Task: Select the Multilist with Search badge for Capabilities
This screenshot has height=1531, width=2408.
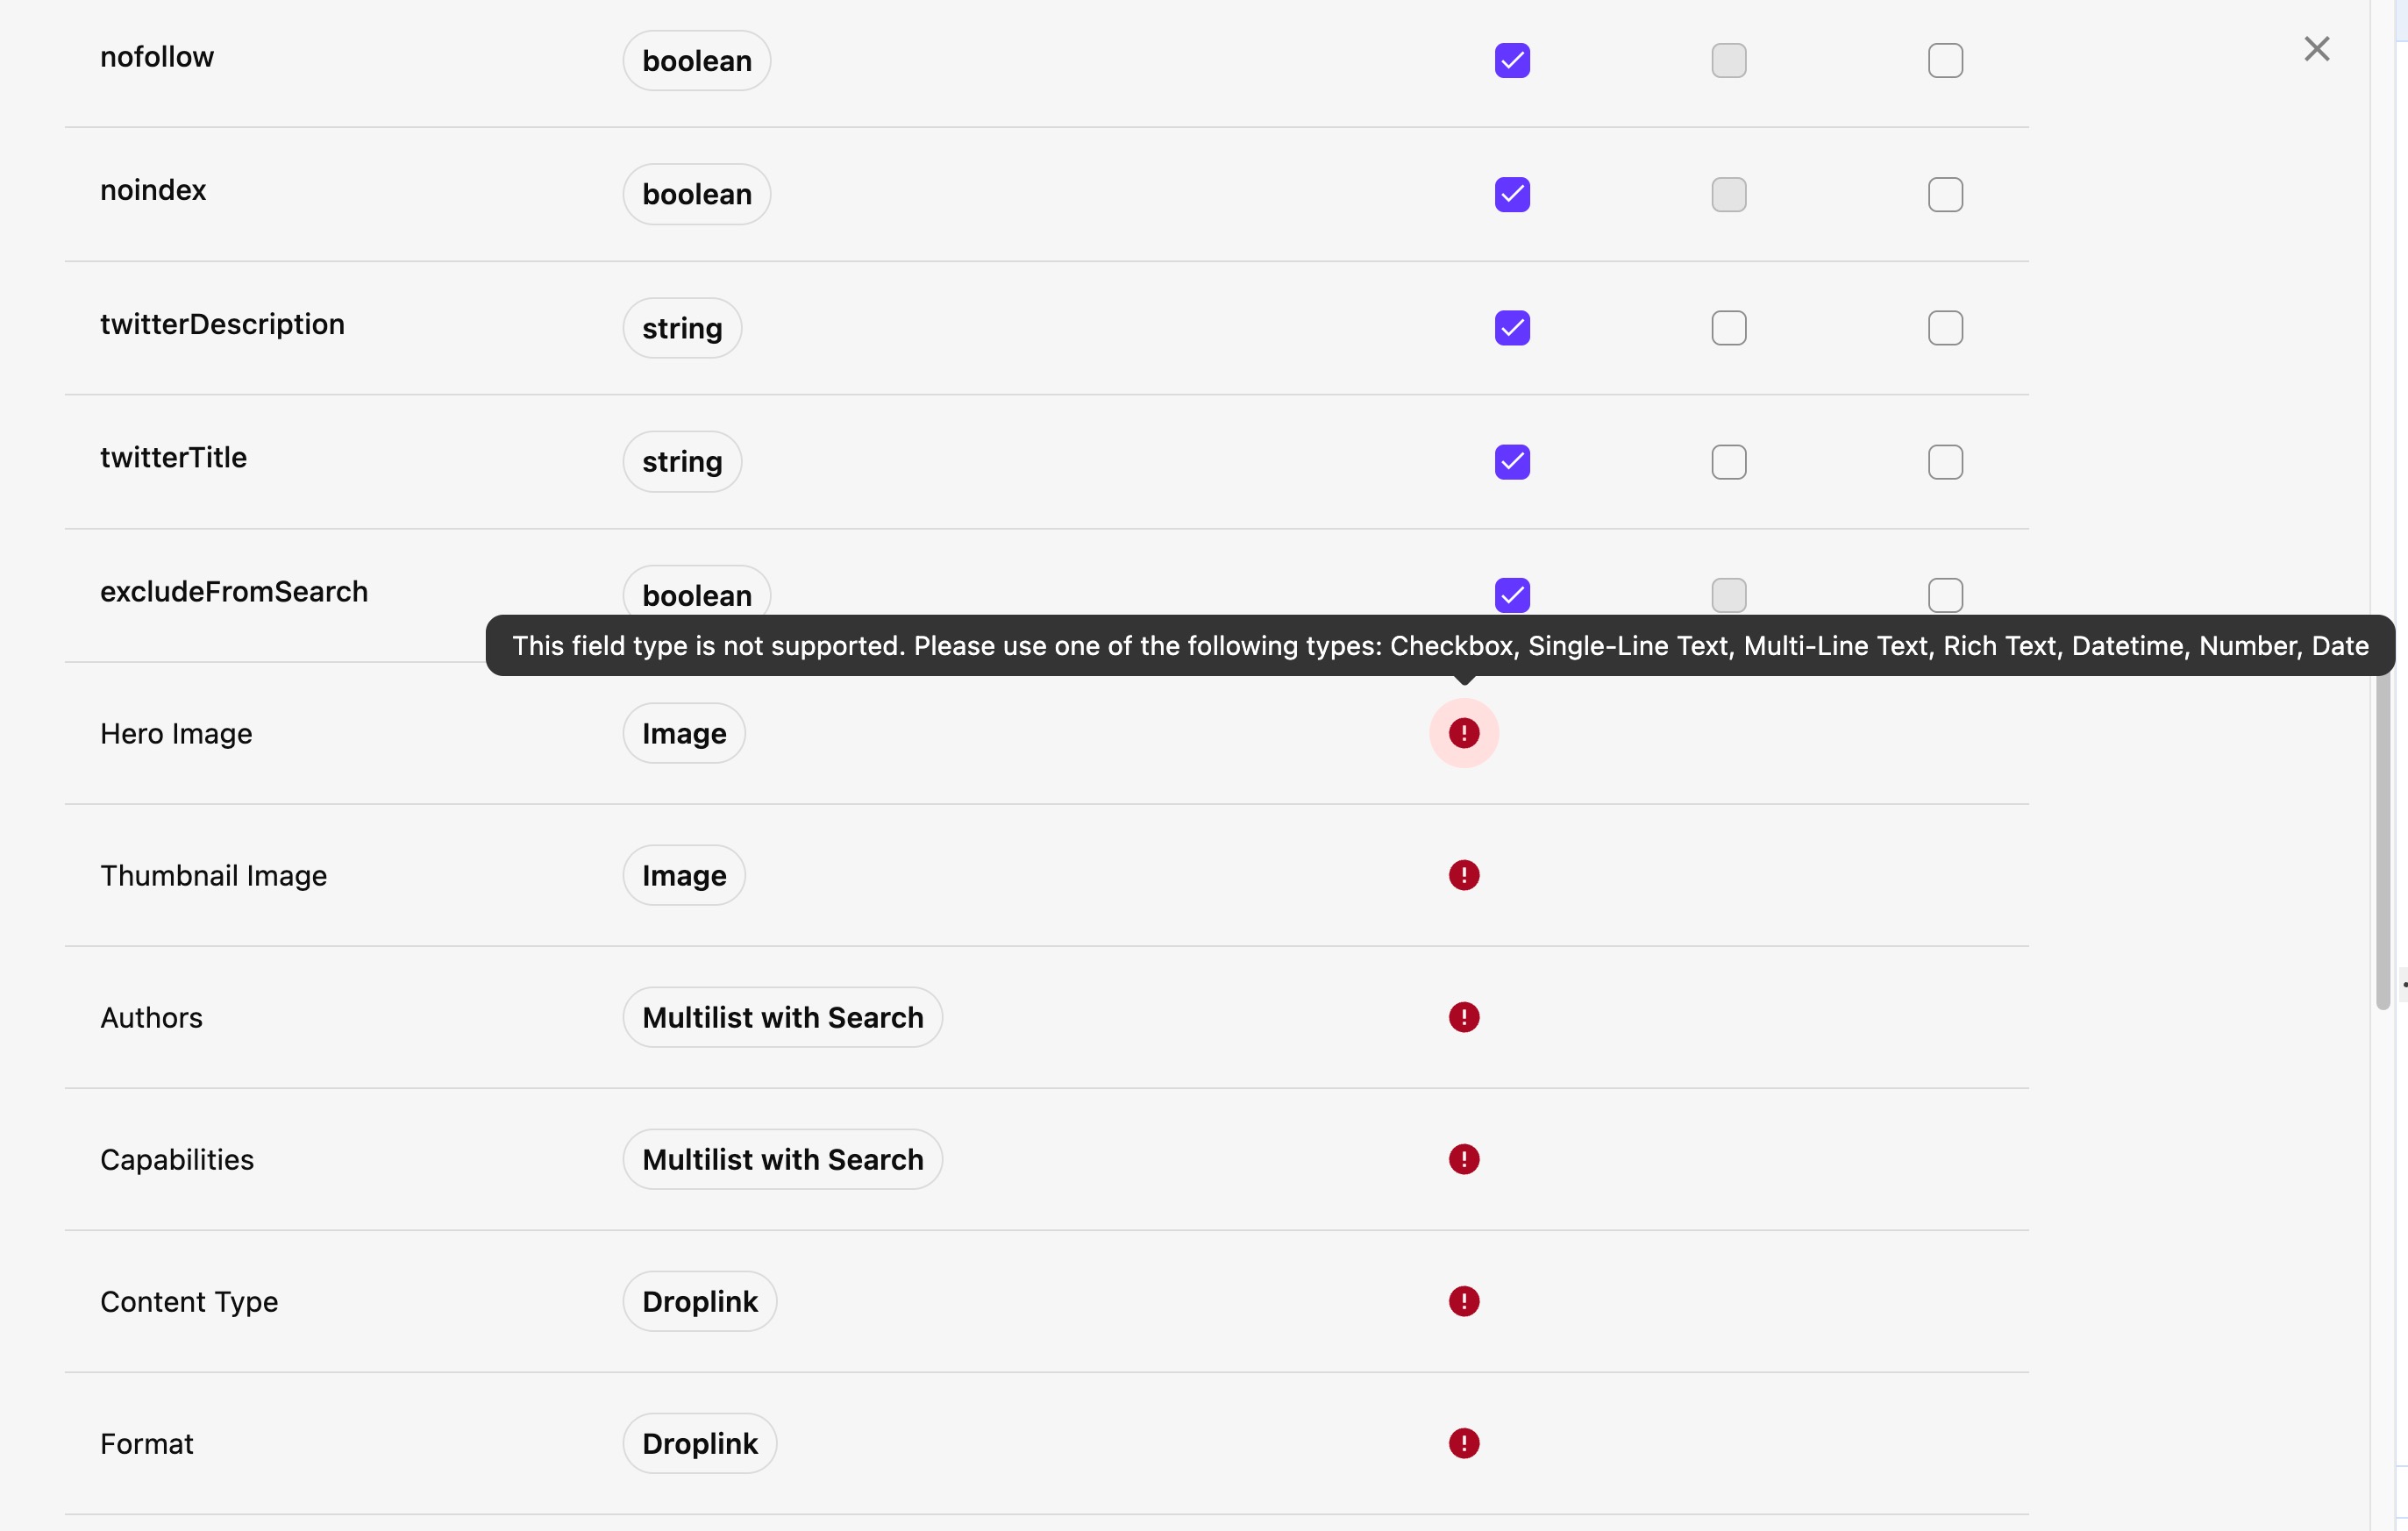Action: point(782,1159)
